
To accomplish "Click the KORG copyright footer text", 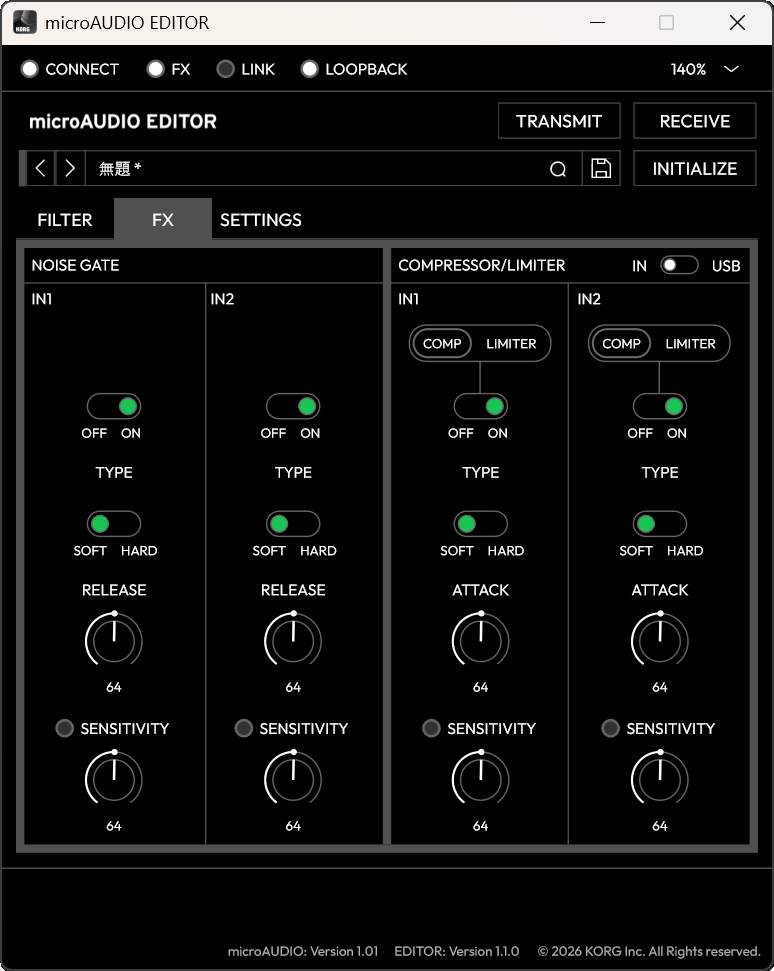I will point(648,951).
